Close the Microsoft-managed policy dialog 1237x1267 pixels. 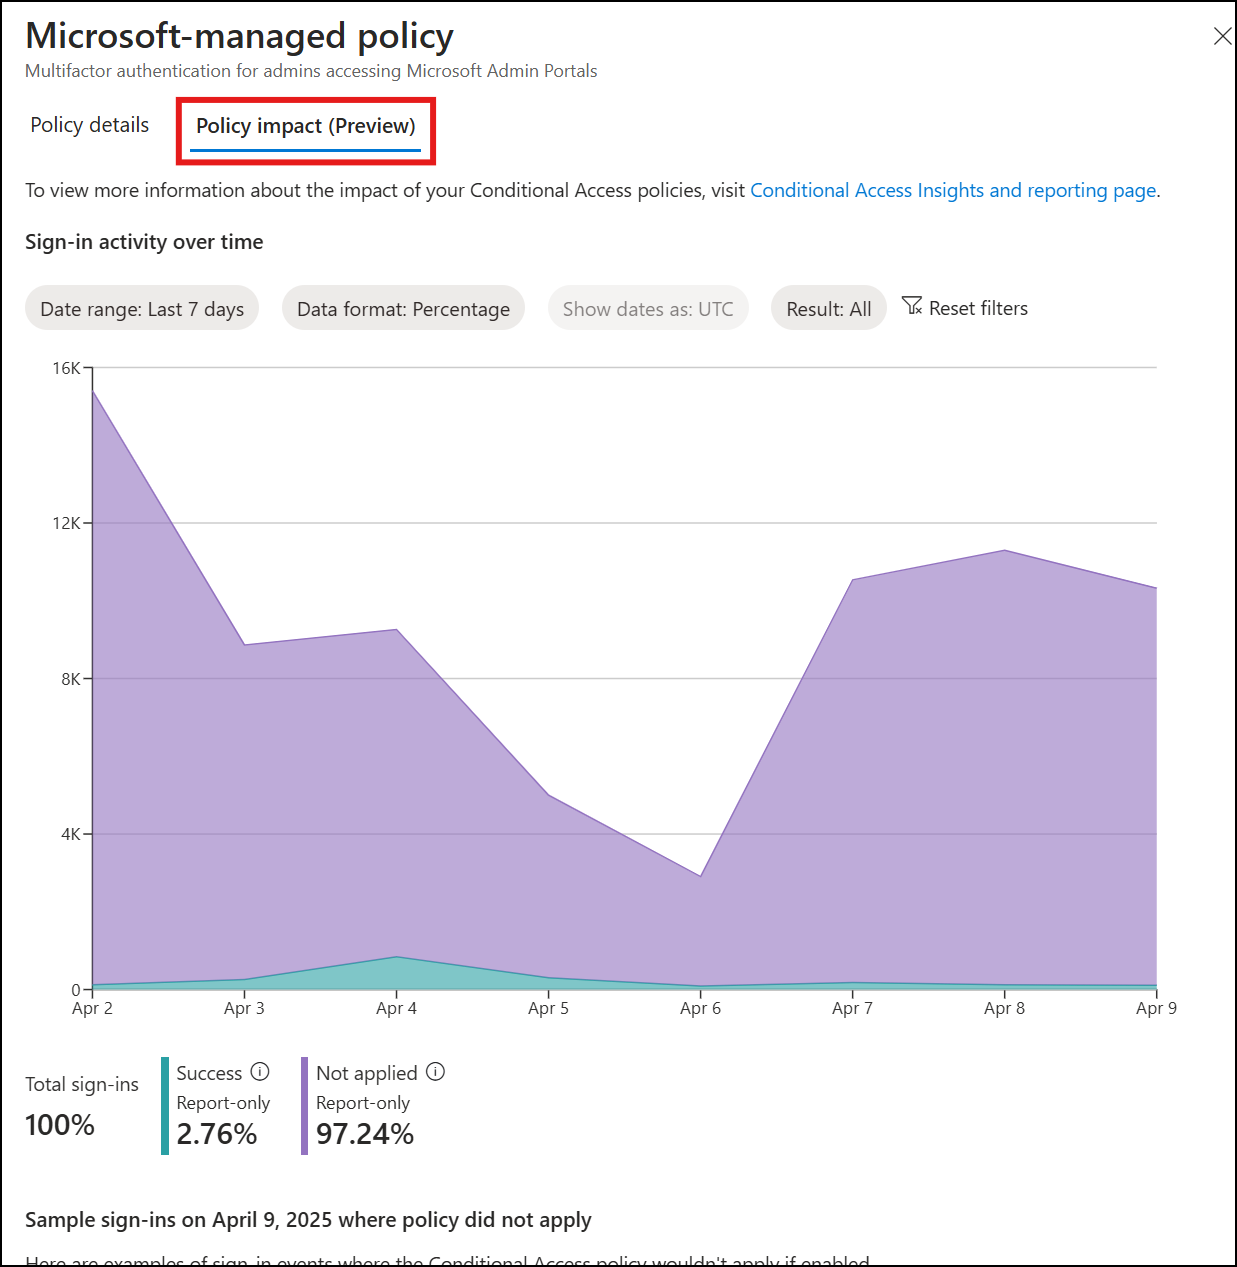click(1221, 36)
